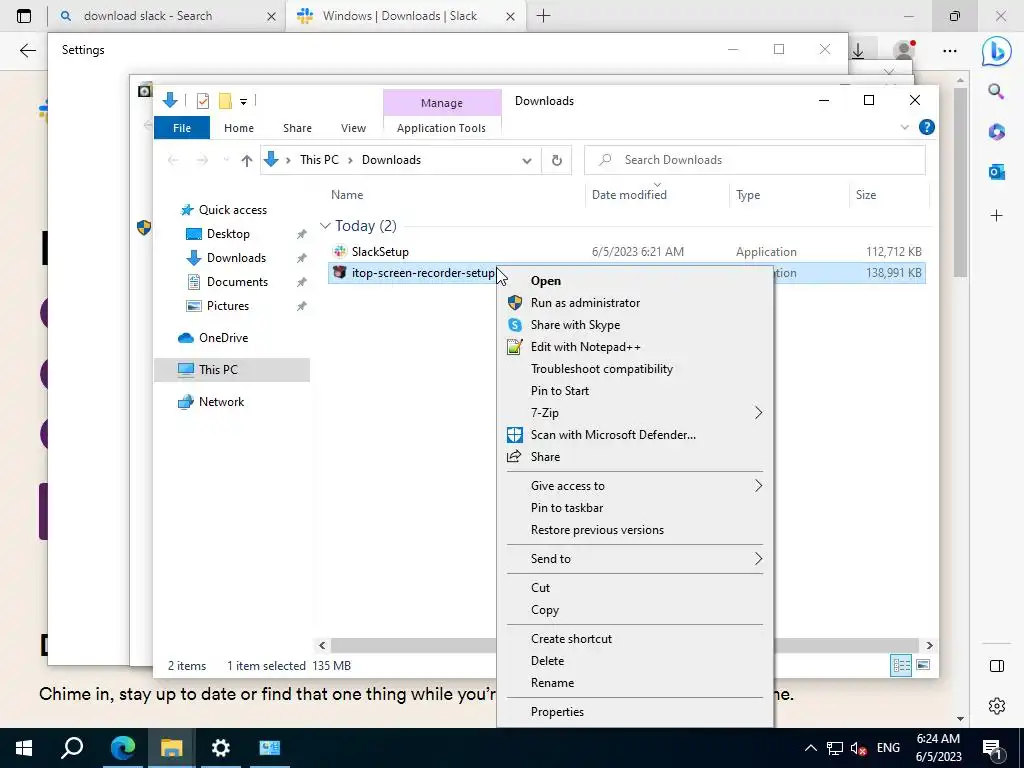Select Network in the navigation pane
Viewport: 1024px width, 768px height.
tap(221, 402)
